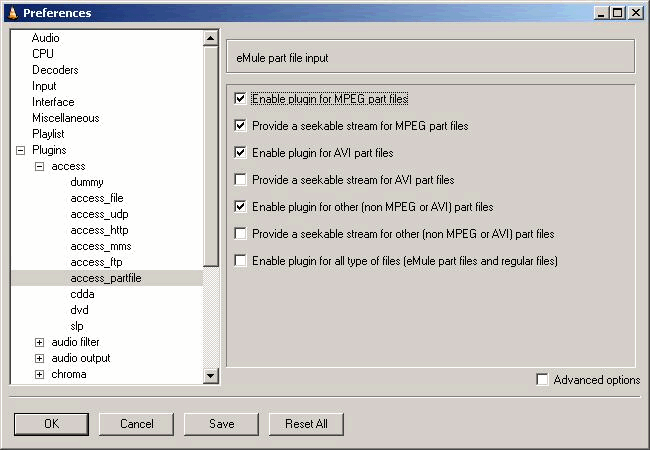Screen dimensions: 650x450
Task: Collapse the Plugins tree node
Action: (x=20, y=150)
